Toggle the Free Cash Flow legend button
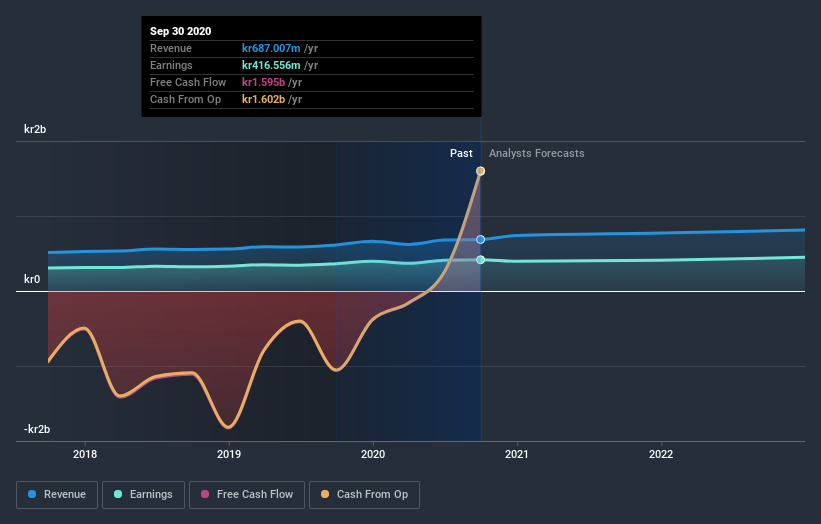 [247, 495]
